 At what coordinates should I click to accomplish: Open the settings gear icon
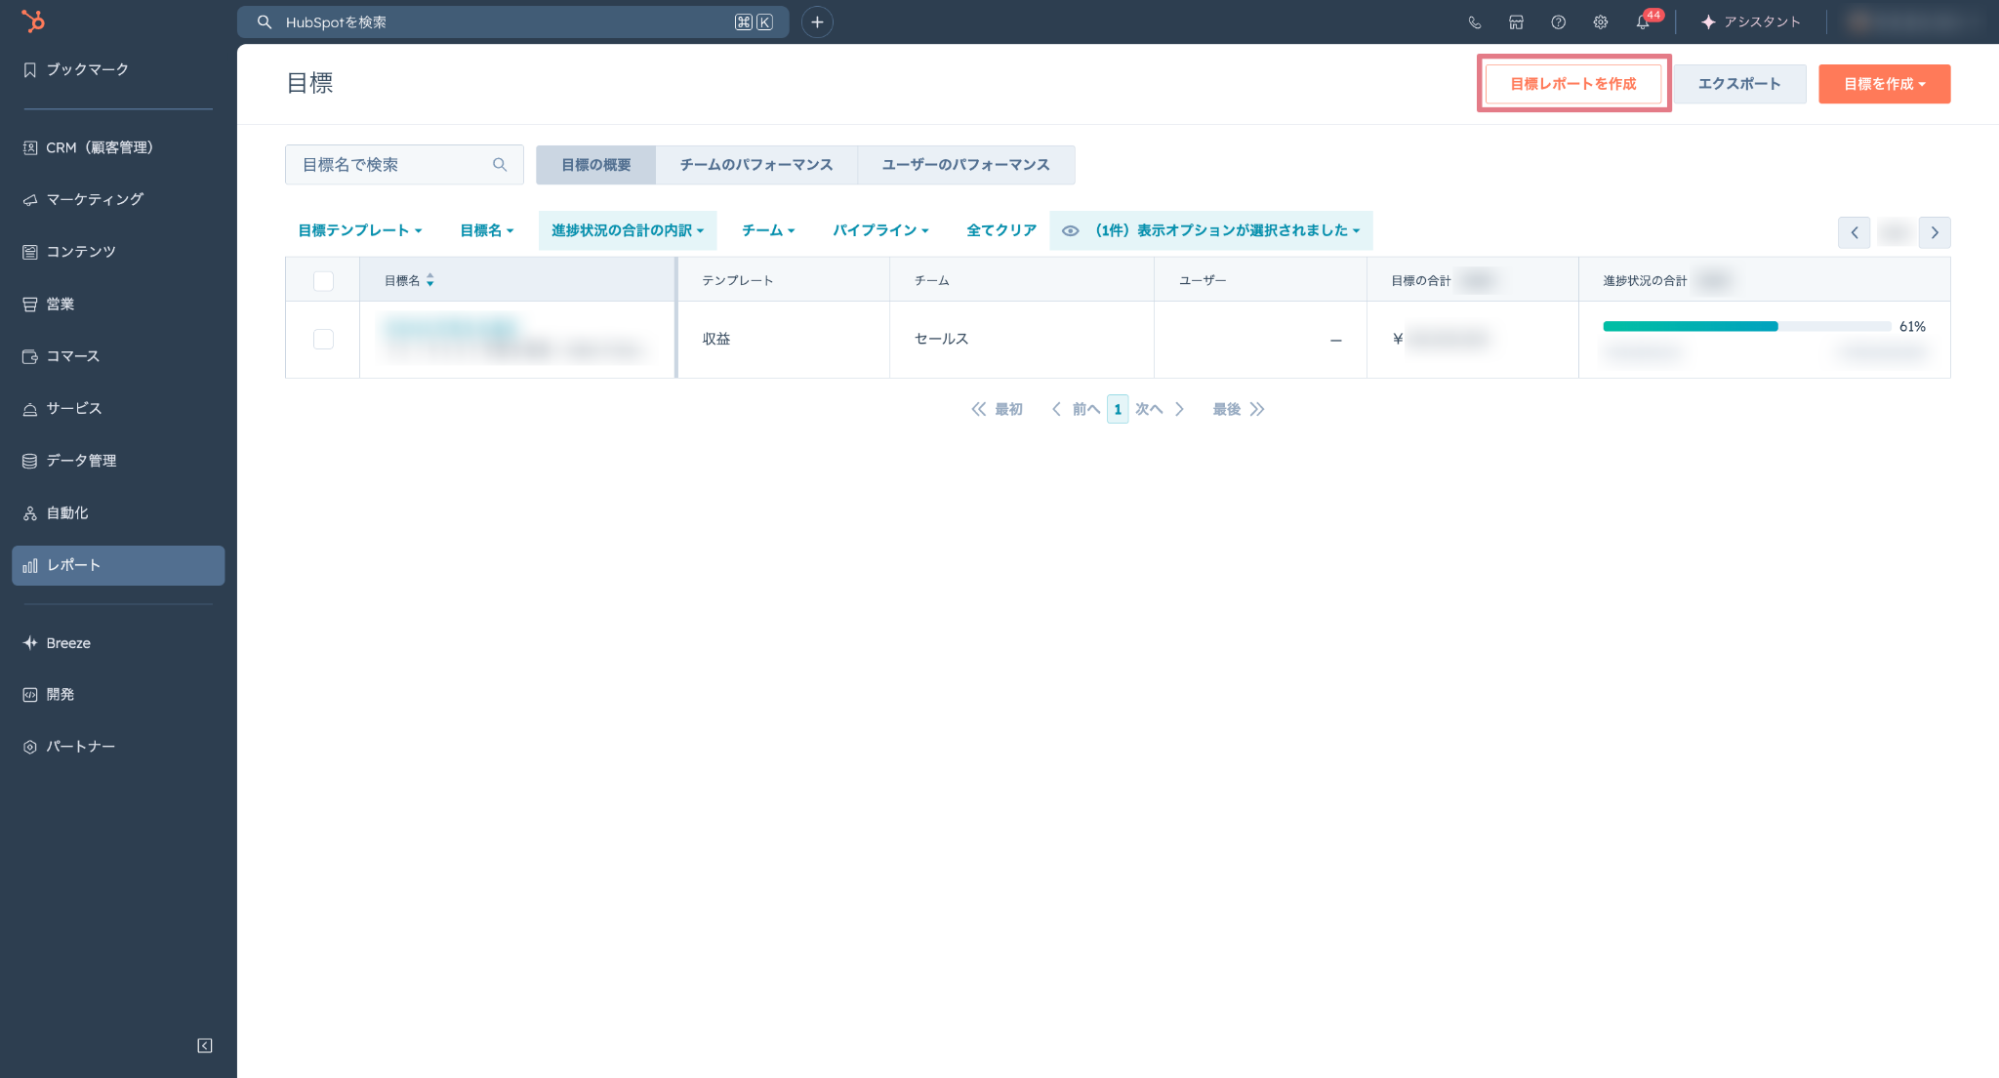click(x=1600, y=22)
